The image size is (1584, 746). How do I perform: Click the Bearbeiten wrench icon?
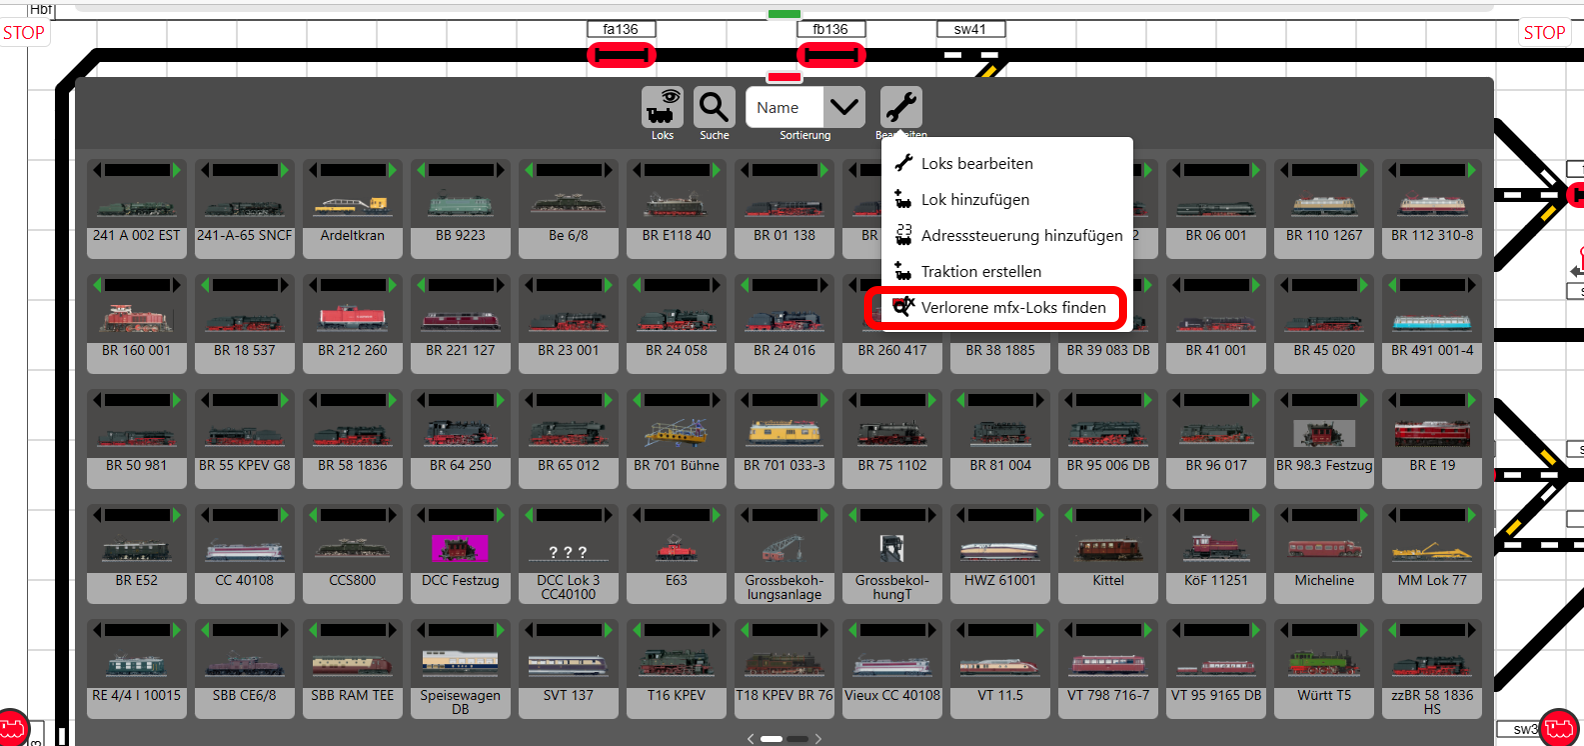901,106
